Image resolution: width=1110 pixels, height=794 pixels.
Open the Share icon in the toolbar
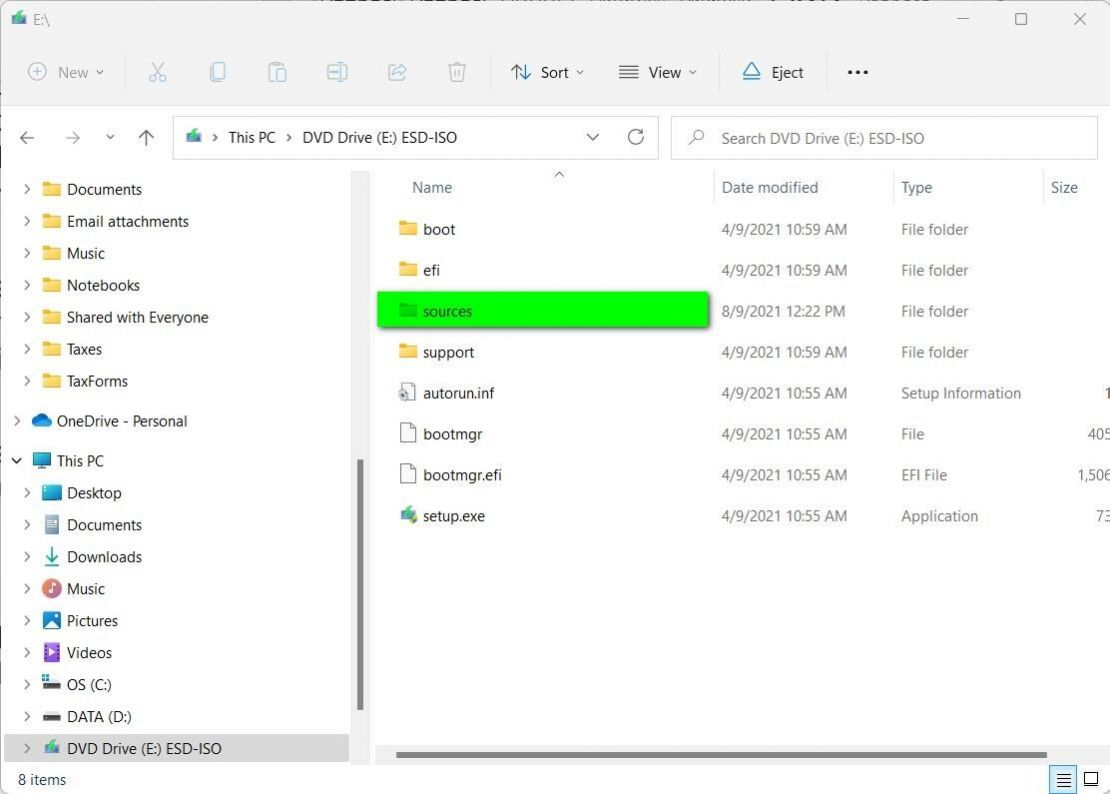pos(397,71)
